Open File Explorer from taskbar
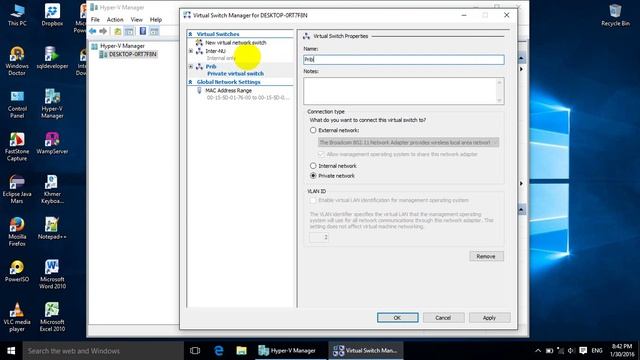The image size is (640, 360). tap(241, 351)
